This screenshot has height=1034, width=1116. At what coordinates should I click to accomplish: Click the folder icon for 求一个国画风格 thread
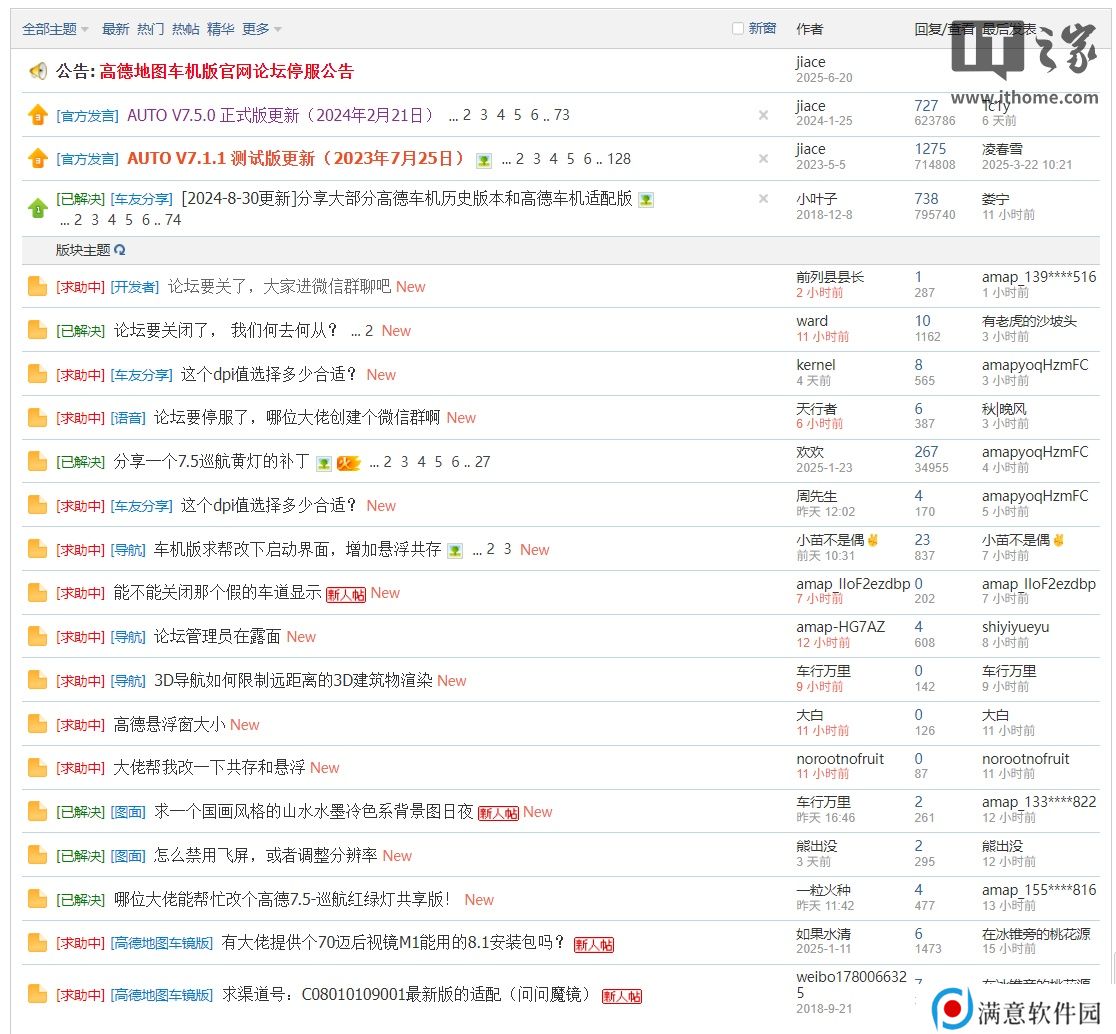click(37, 811)
